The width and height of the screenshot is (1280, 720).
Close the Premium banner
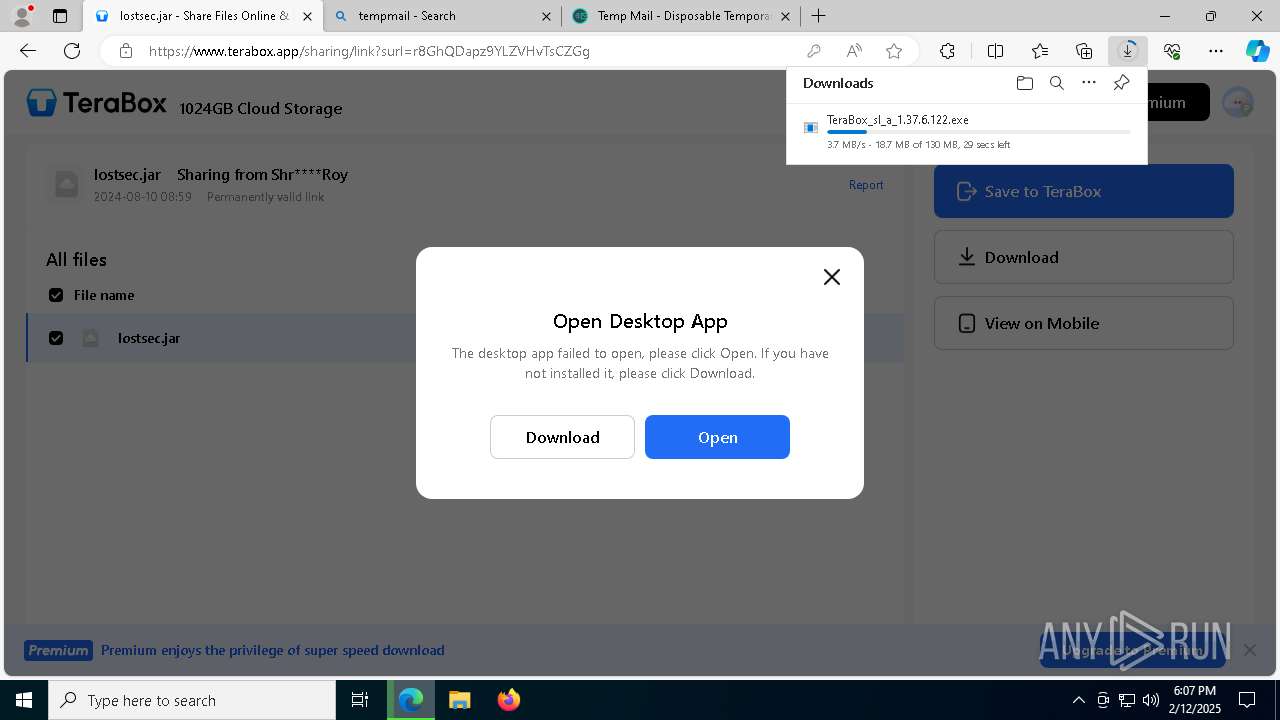click(x=1250, y=650)
